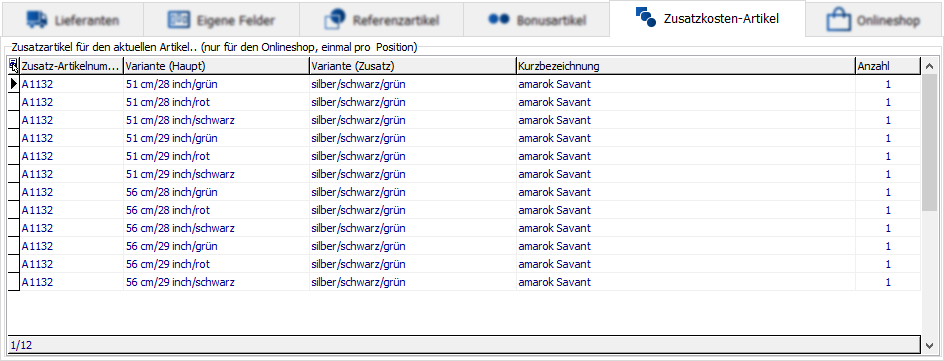Click the Onlineshop shopping bag icon
The width and height of the screenshot is (944, 361).
(838, 19)
